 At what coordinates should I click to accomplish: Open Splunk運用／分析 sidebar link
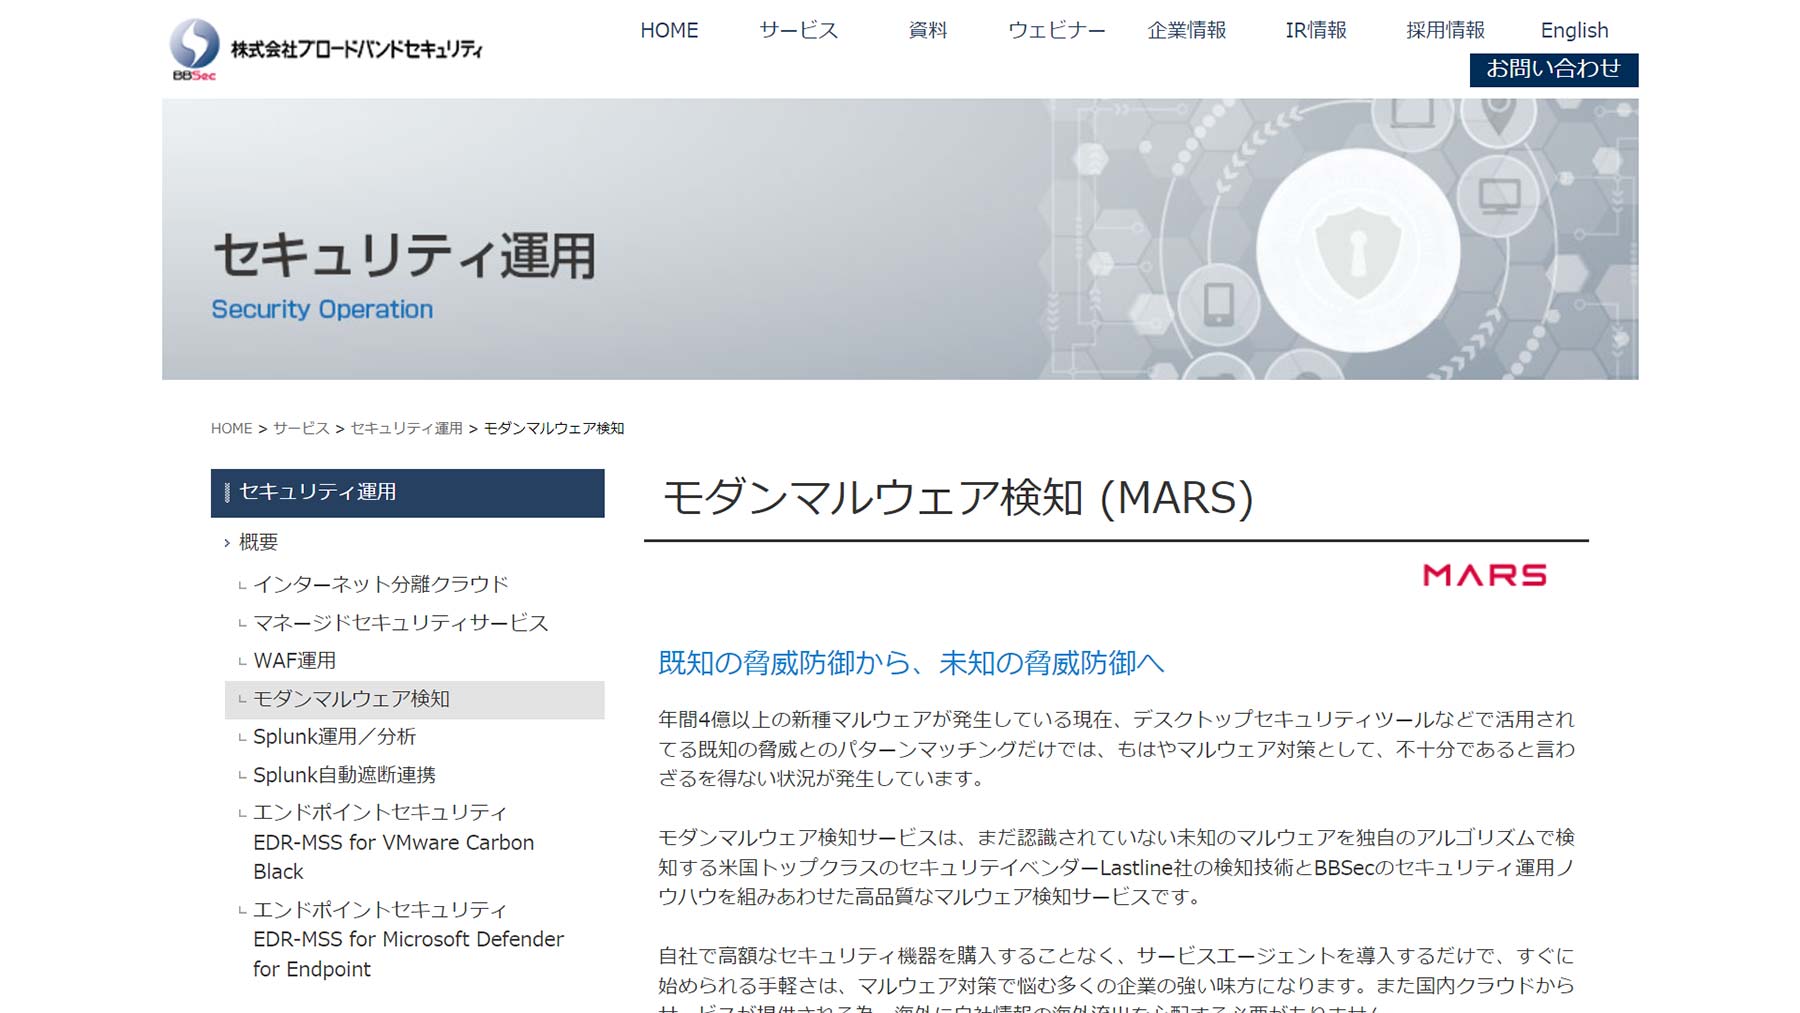point(334,737)
